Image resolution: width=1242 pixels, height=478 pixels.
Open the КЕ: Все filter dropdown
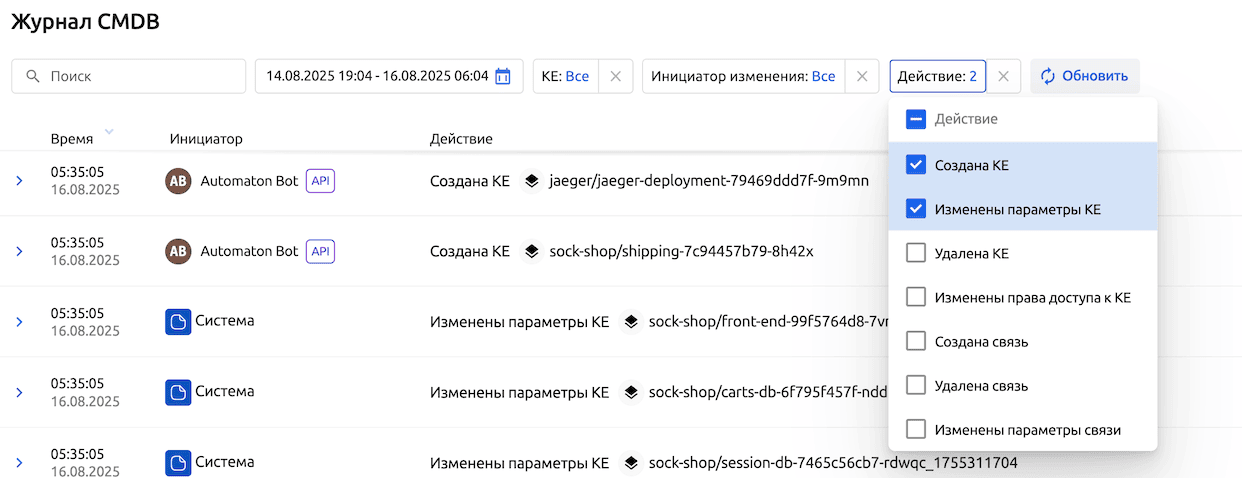point(565,76)
